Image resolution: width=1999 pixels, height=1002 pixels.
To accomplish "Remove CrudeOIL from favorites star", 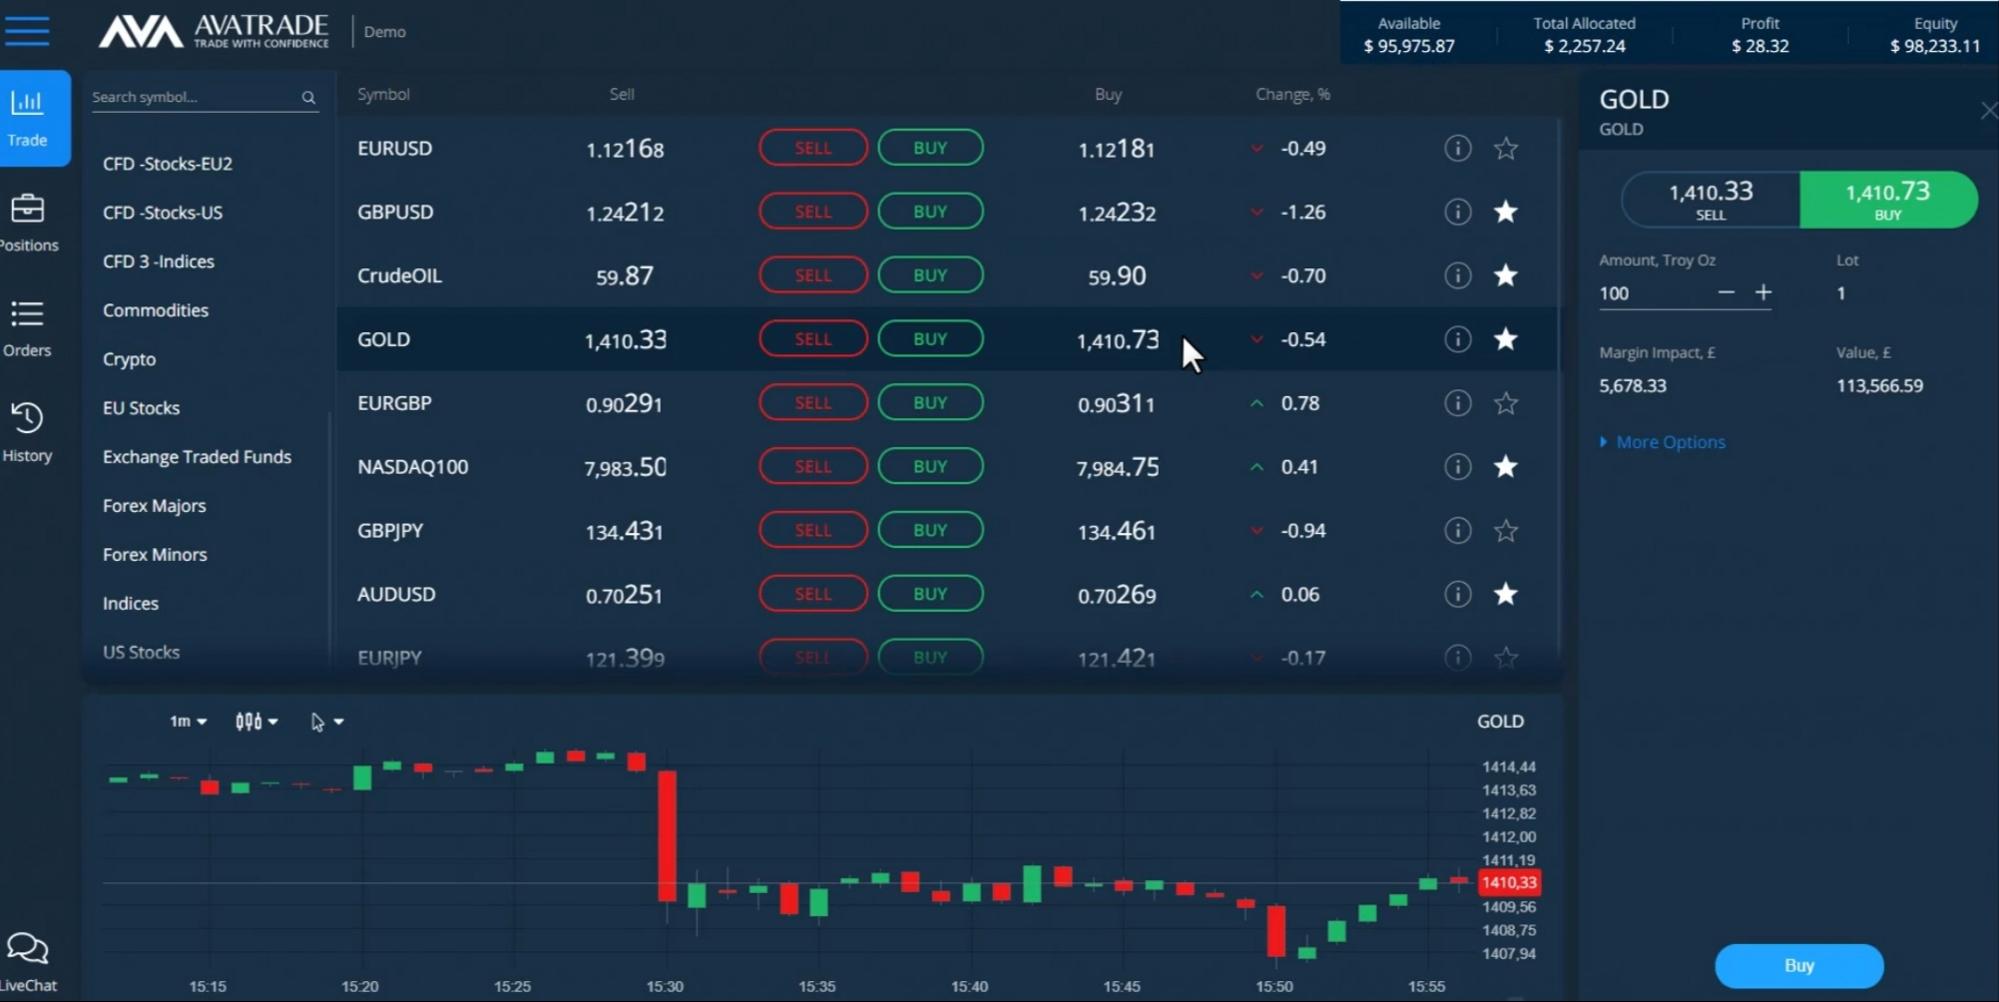I will 1506,275.
